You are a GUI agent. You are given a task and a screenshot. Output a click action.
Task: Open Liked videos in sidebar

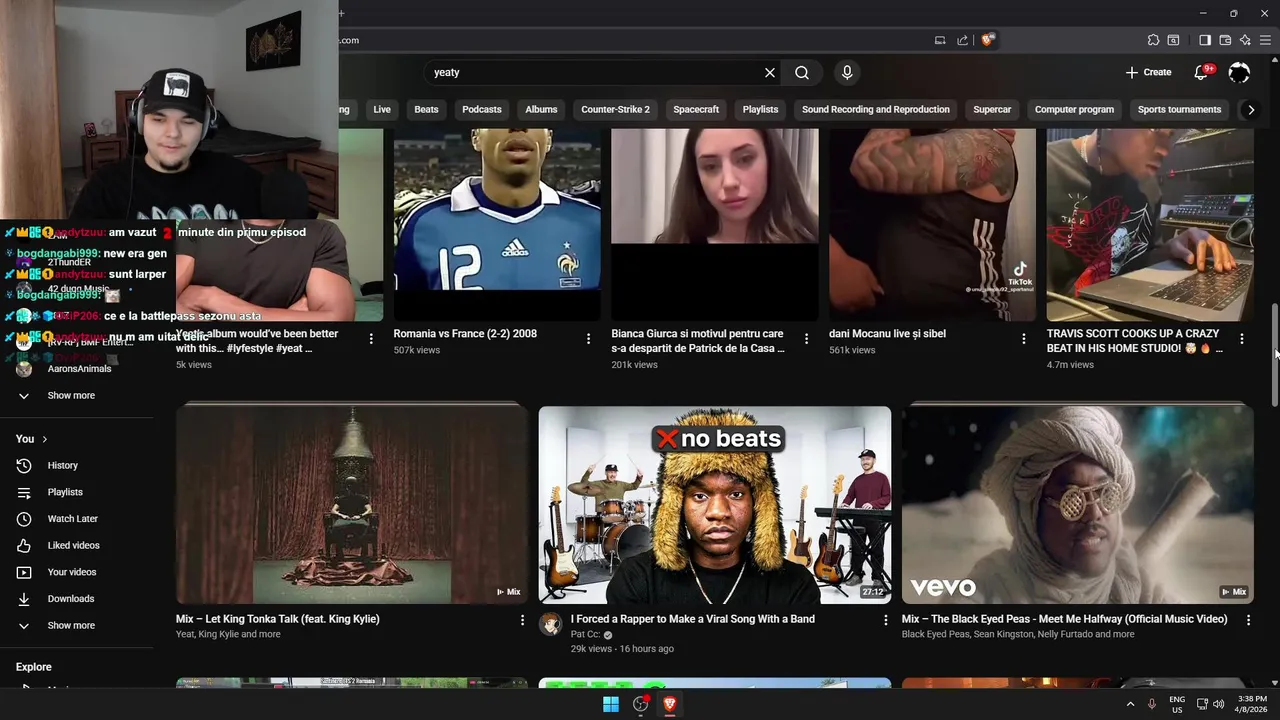73,546
